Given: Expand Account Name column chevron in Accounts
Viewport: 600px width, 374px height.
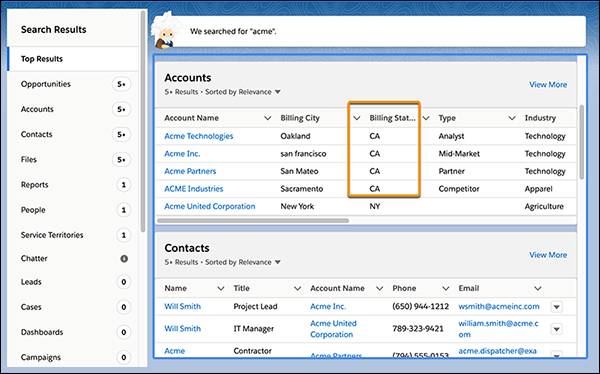Looking at the screenshot, I should [x=267, y=118].
